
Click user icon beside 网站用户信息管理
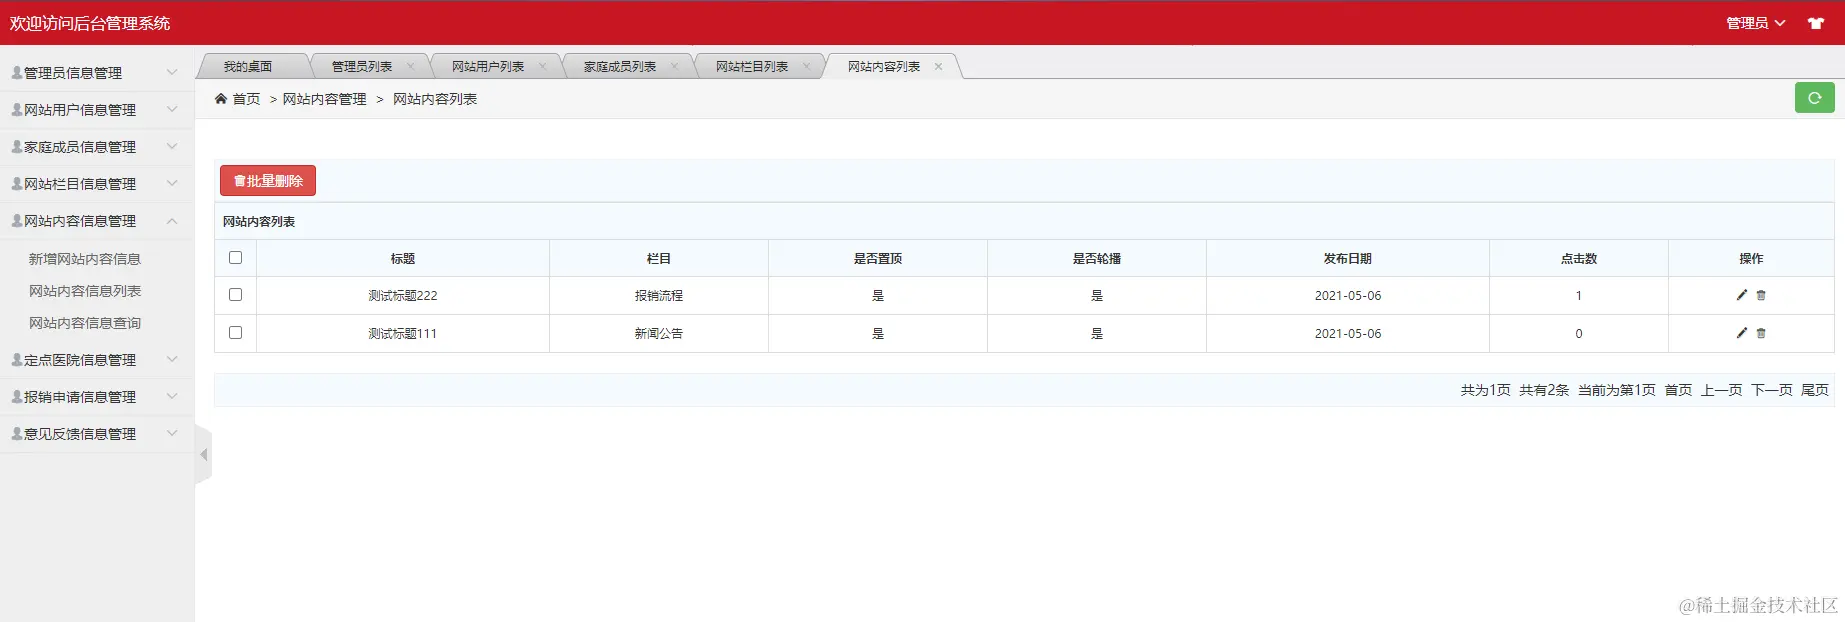click(17, 109)
